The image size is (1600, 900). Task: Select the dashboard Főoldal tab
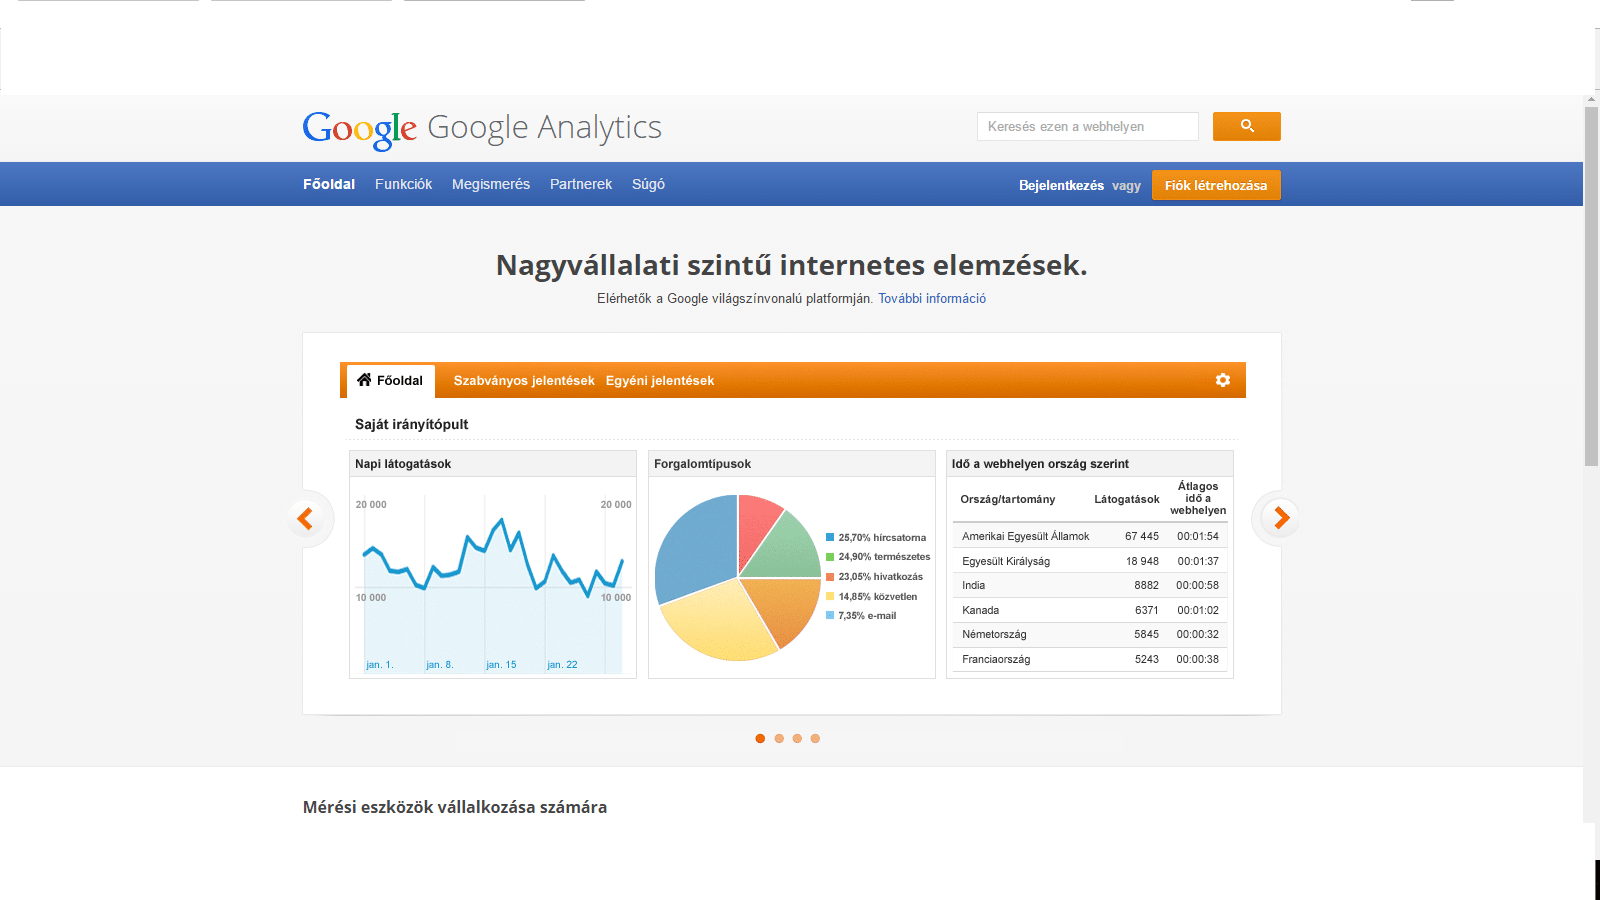click(x=391, y=381)
